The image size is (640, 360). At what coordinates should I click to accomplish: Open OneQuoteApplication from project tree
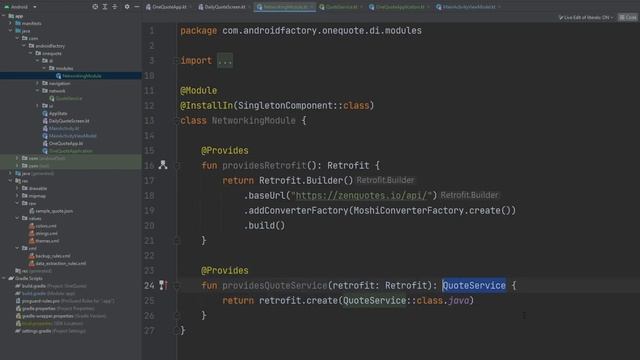pos(71,151)
